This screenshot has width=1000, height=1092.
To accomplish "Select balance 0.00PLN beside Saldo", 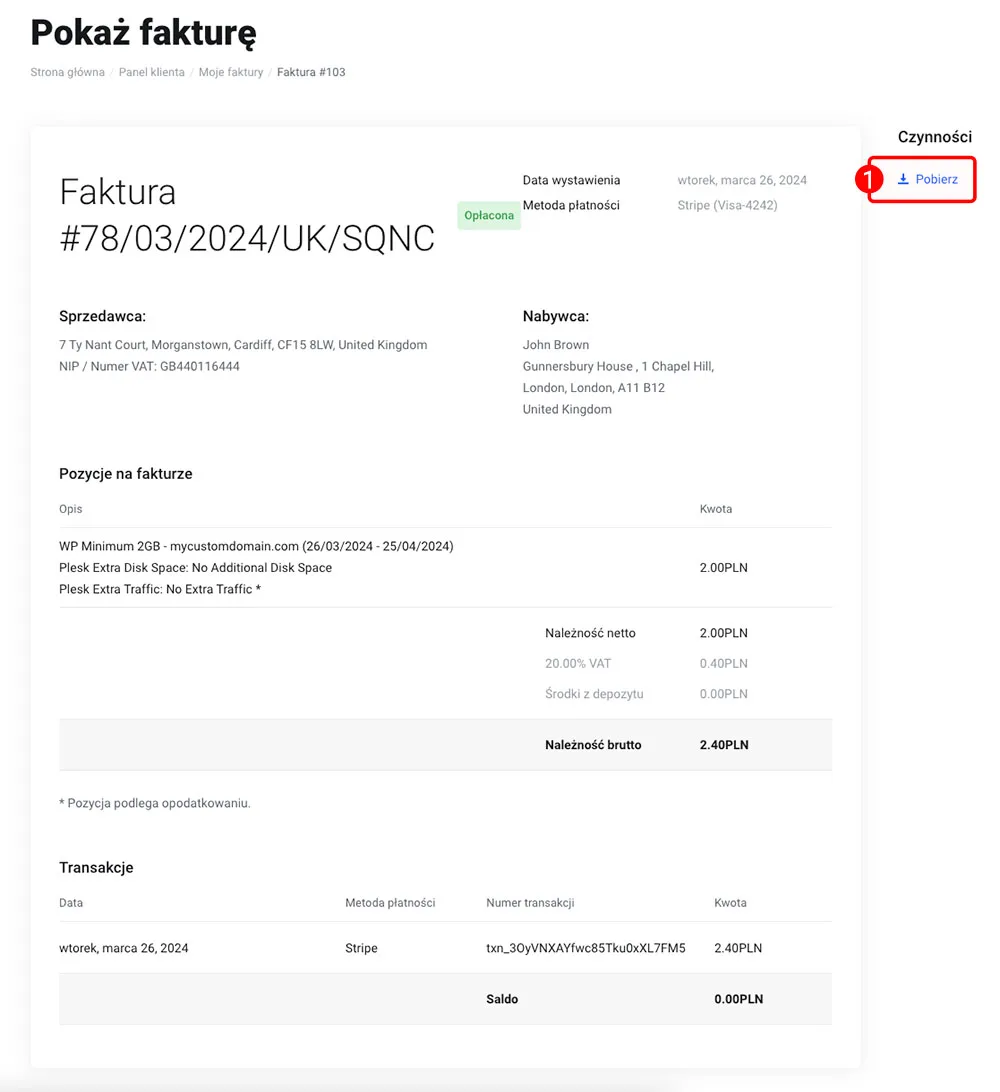I will coord(739,999).
